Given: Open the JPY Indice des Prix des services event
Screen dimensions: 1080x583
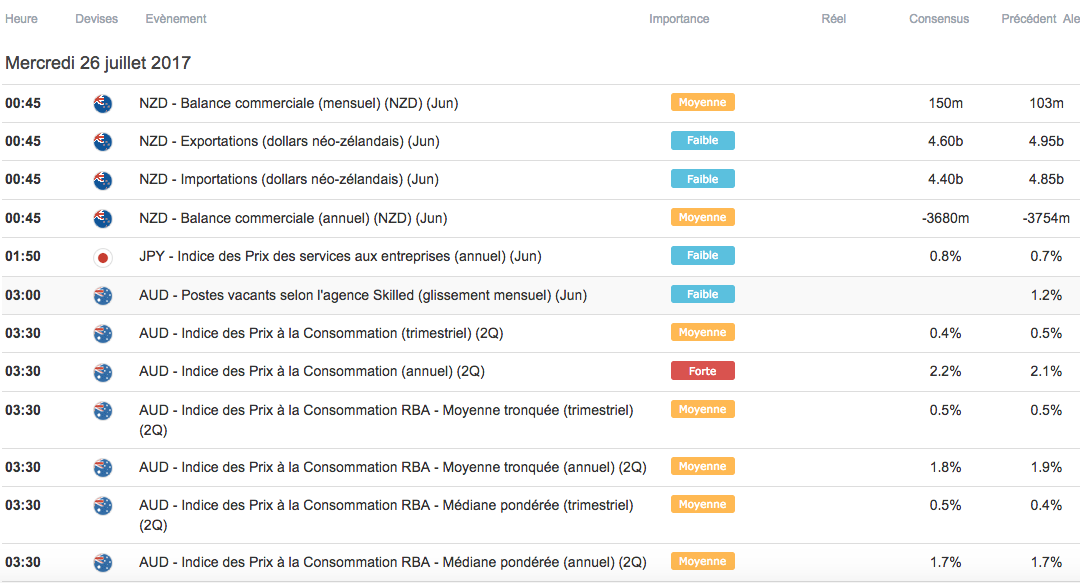Looking at the screenshot, I should [340, 256].
